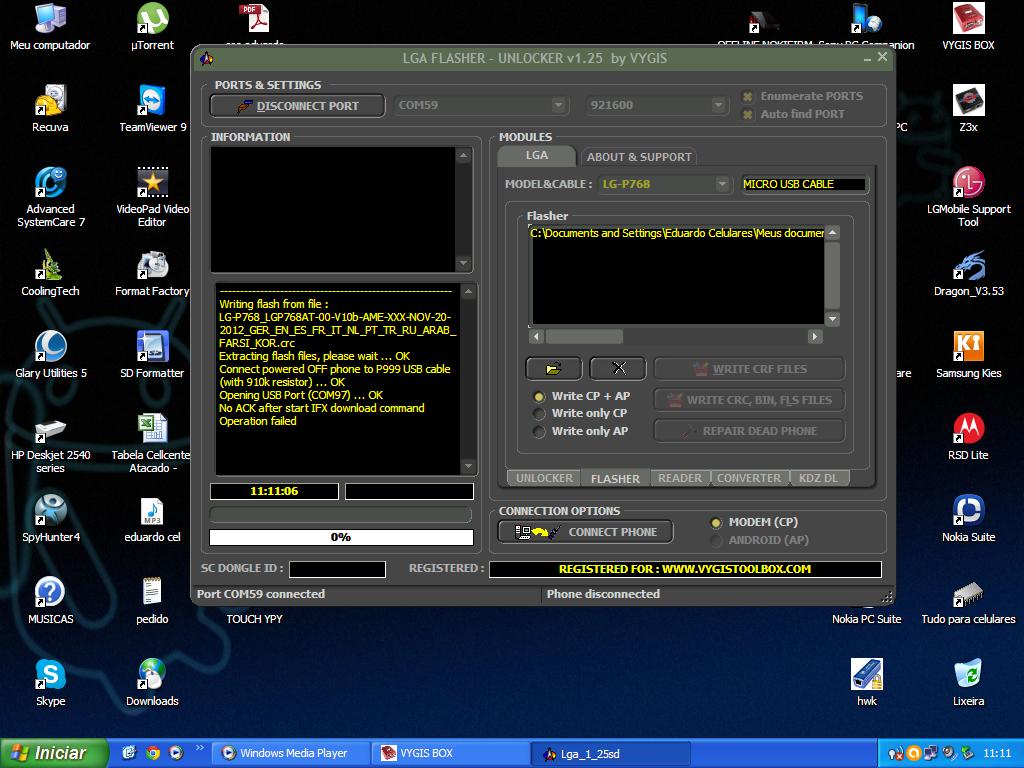Toggle Enumerate PORTS checkbox

[748, 97]
